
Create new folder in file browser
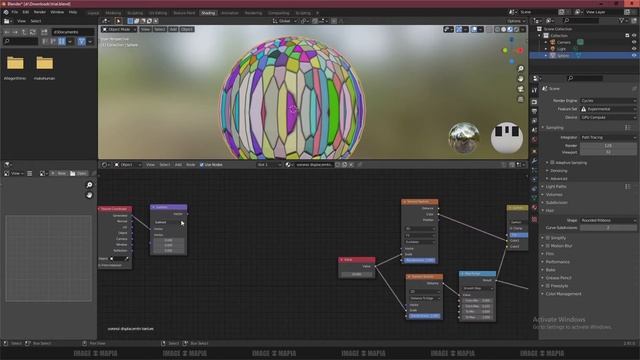(x=44, y=32)
